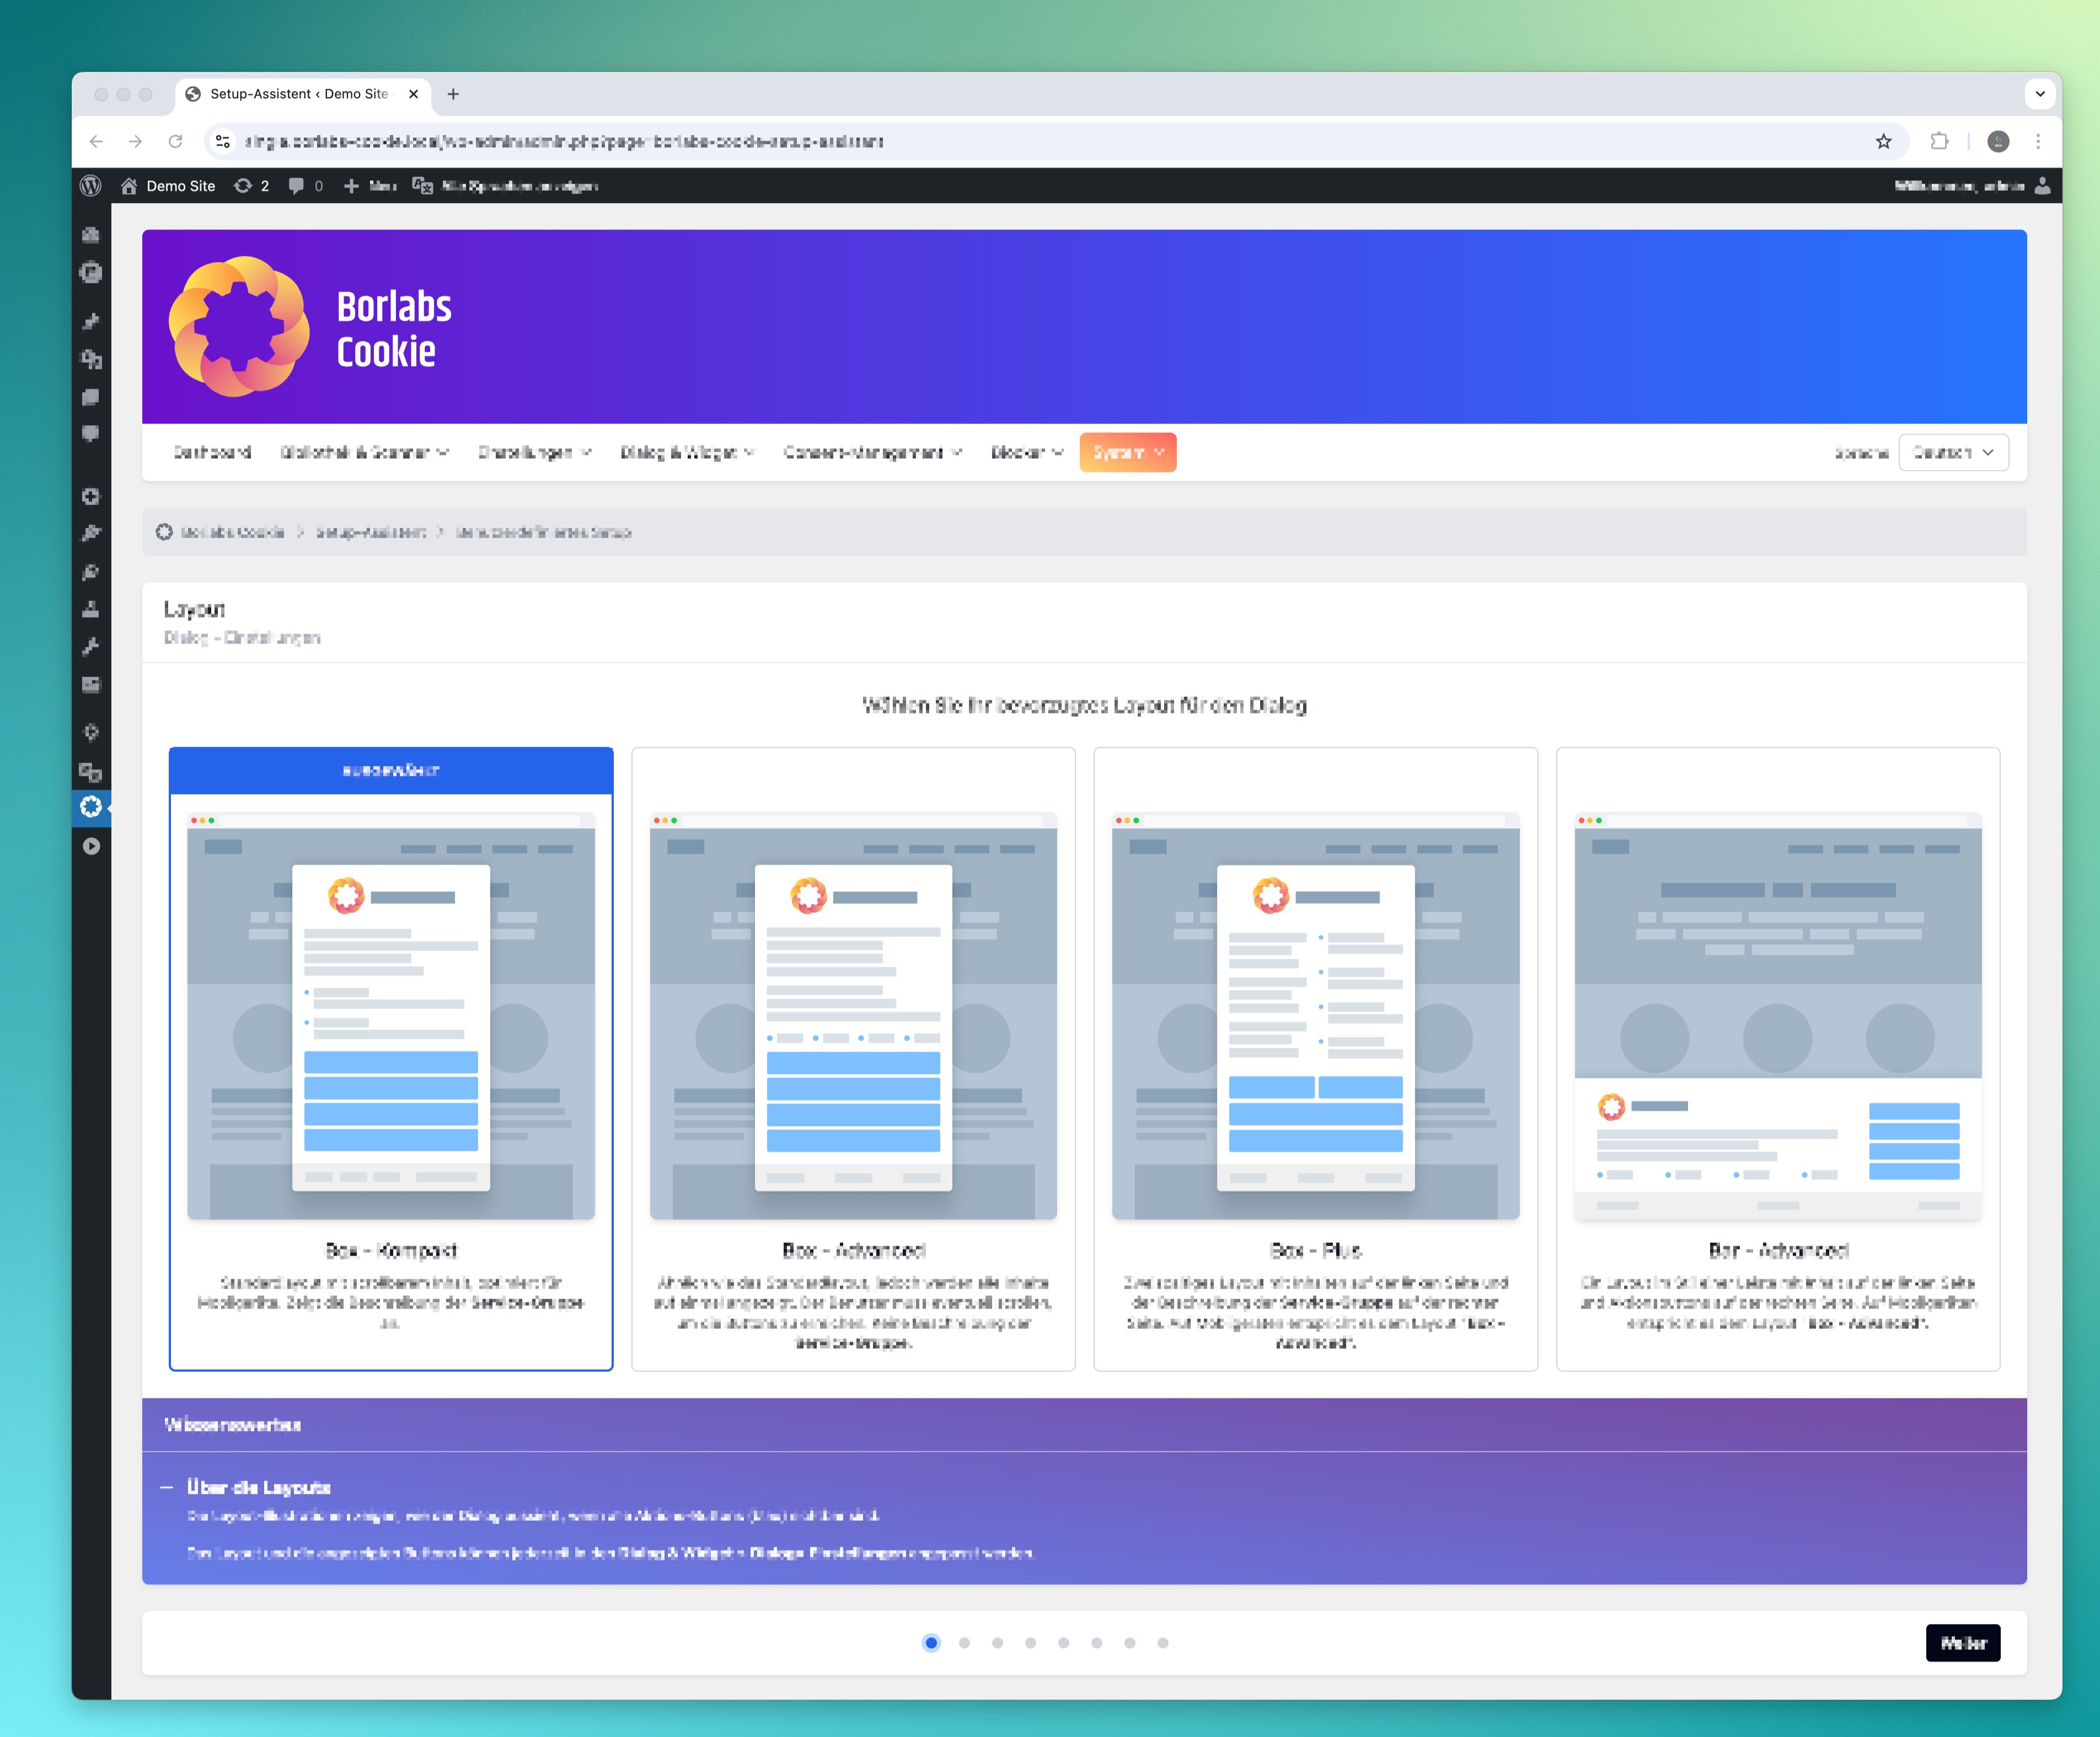Open the Deutsch language dropdown

(1953, 453)
